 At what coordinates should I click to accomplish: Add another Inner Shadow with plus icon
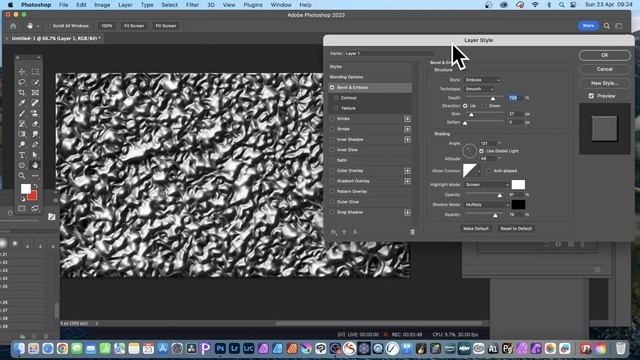[407, 140]
